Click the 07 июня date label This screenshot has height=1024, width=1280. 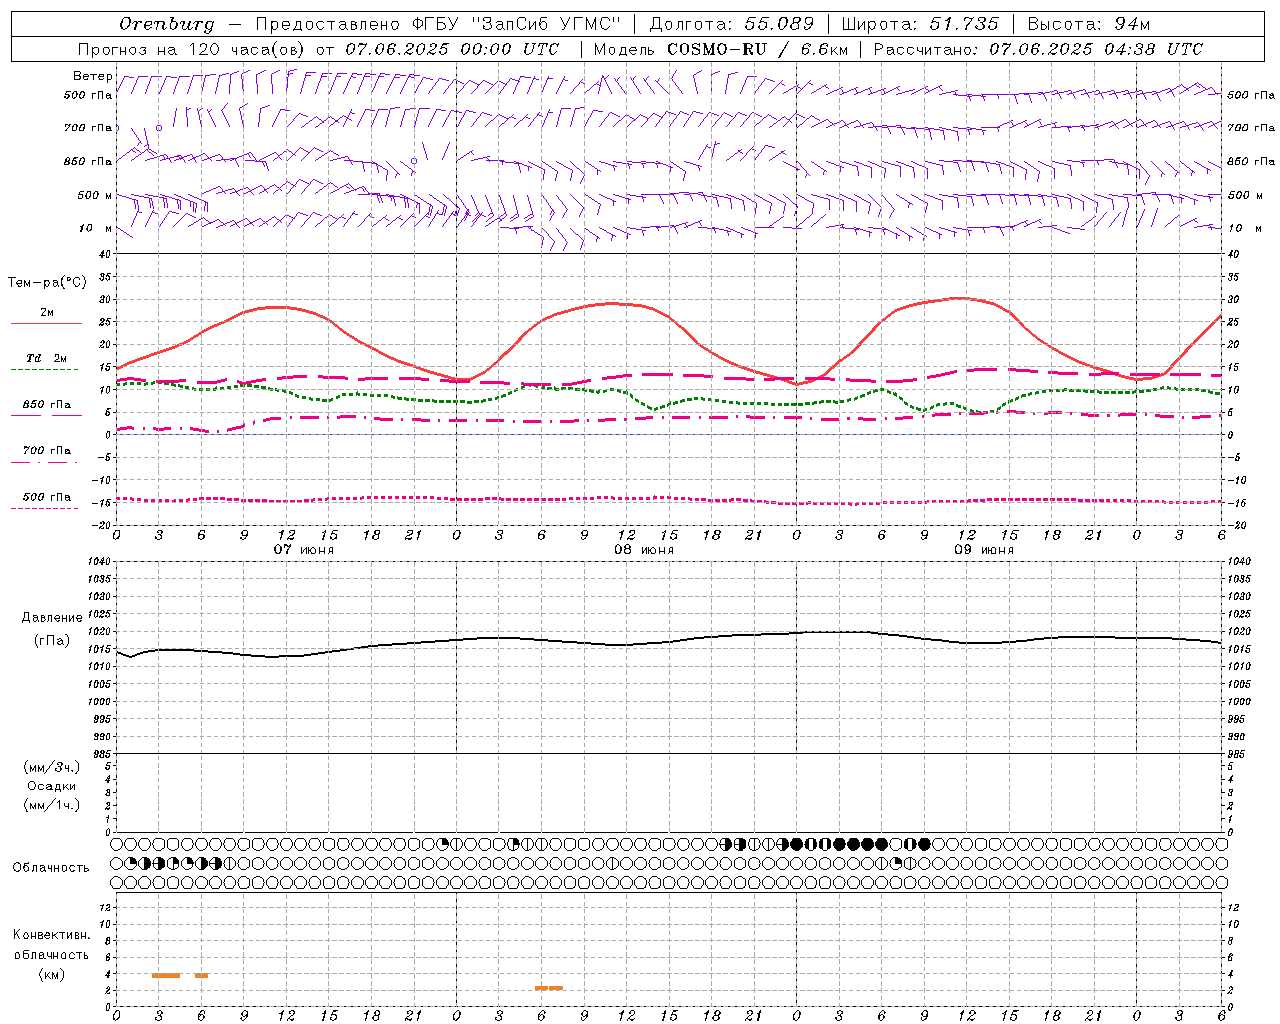coord(304,550)
